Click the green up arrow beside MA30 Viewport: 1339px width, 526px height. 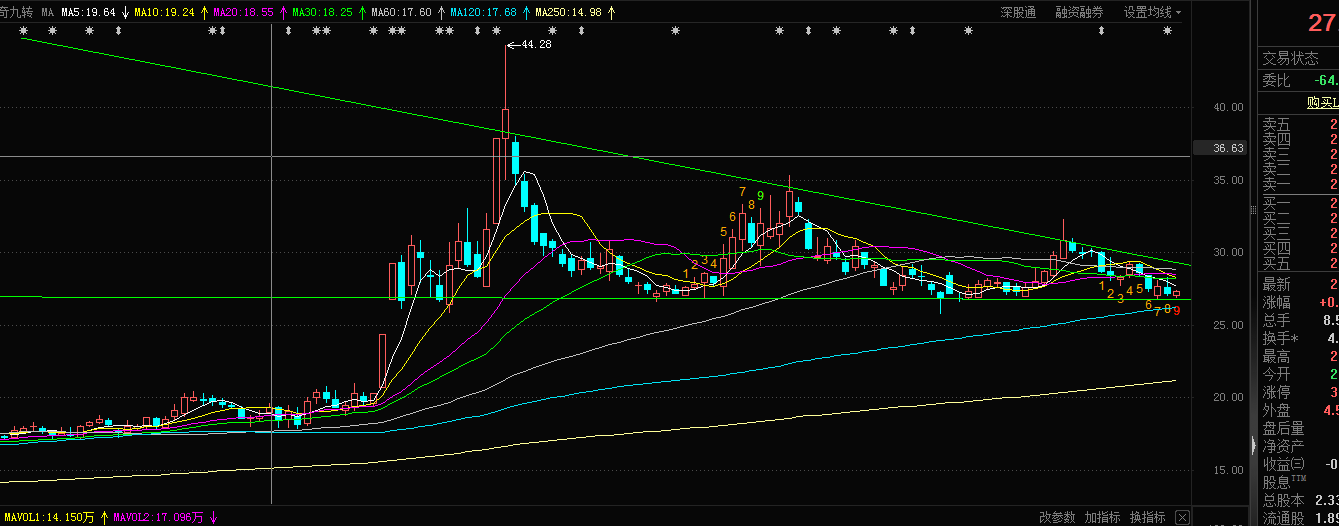[x=361, y=13]
